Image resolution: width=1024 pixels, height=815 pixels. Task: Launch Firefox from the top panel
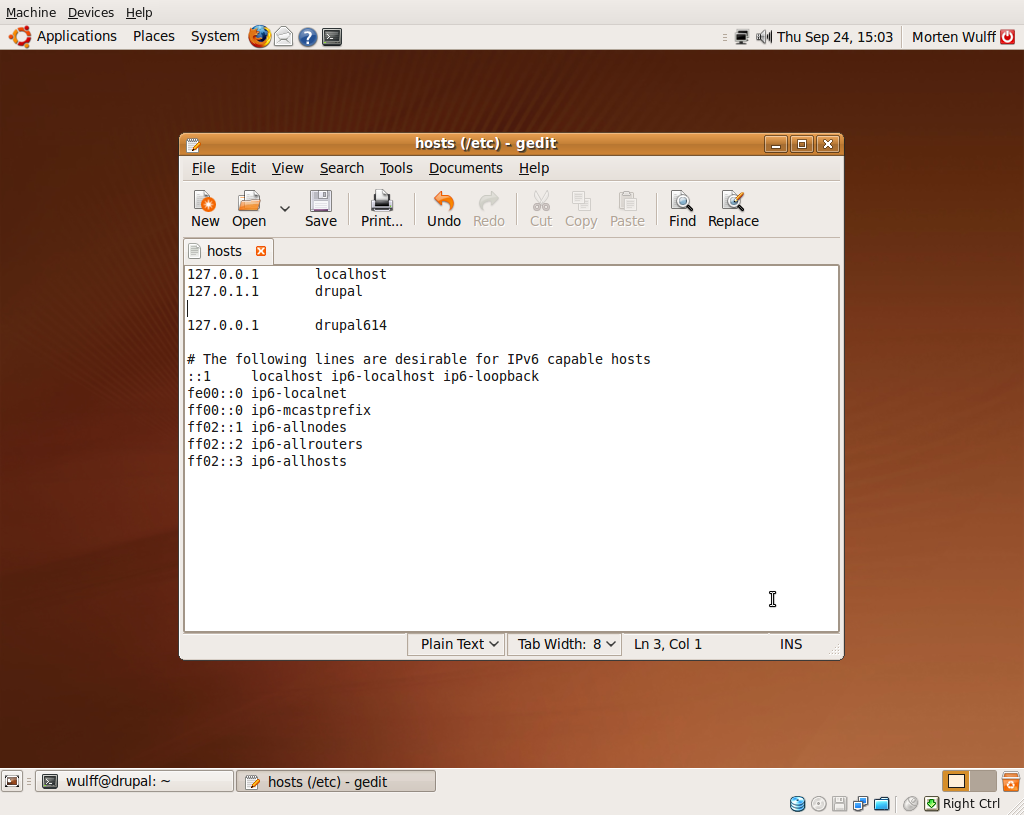point(259,37)
